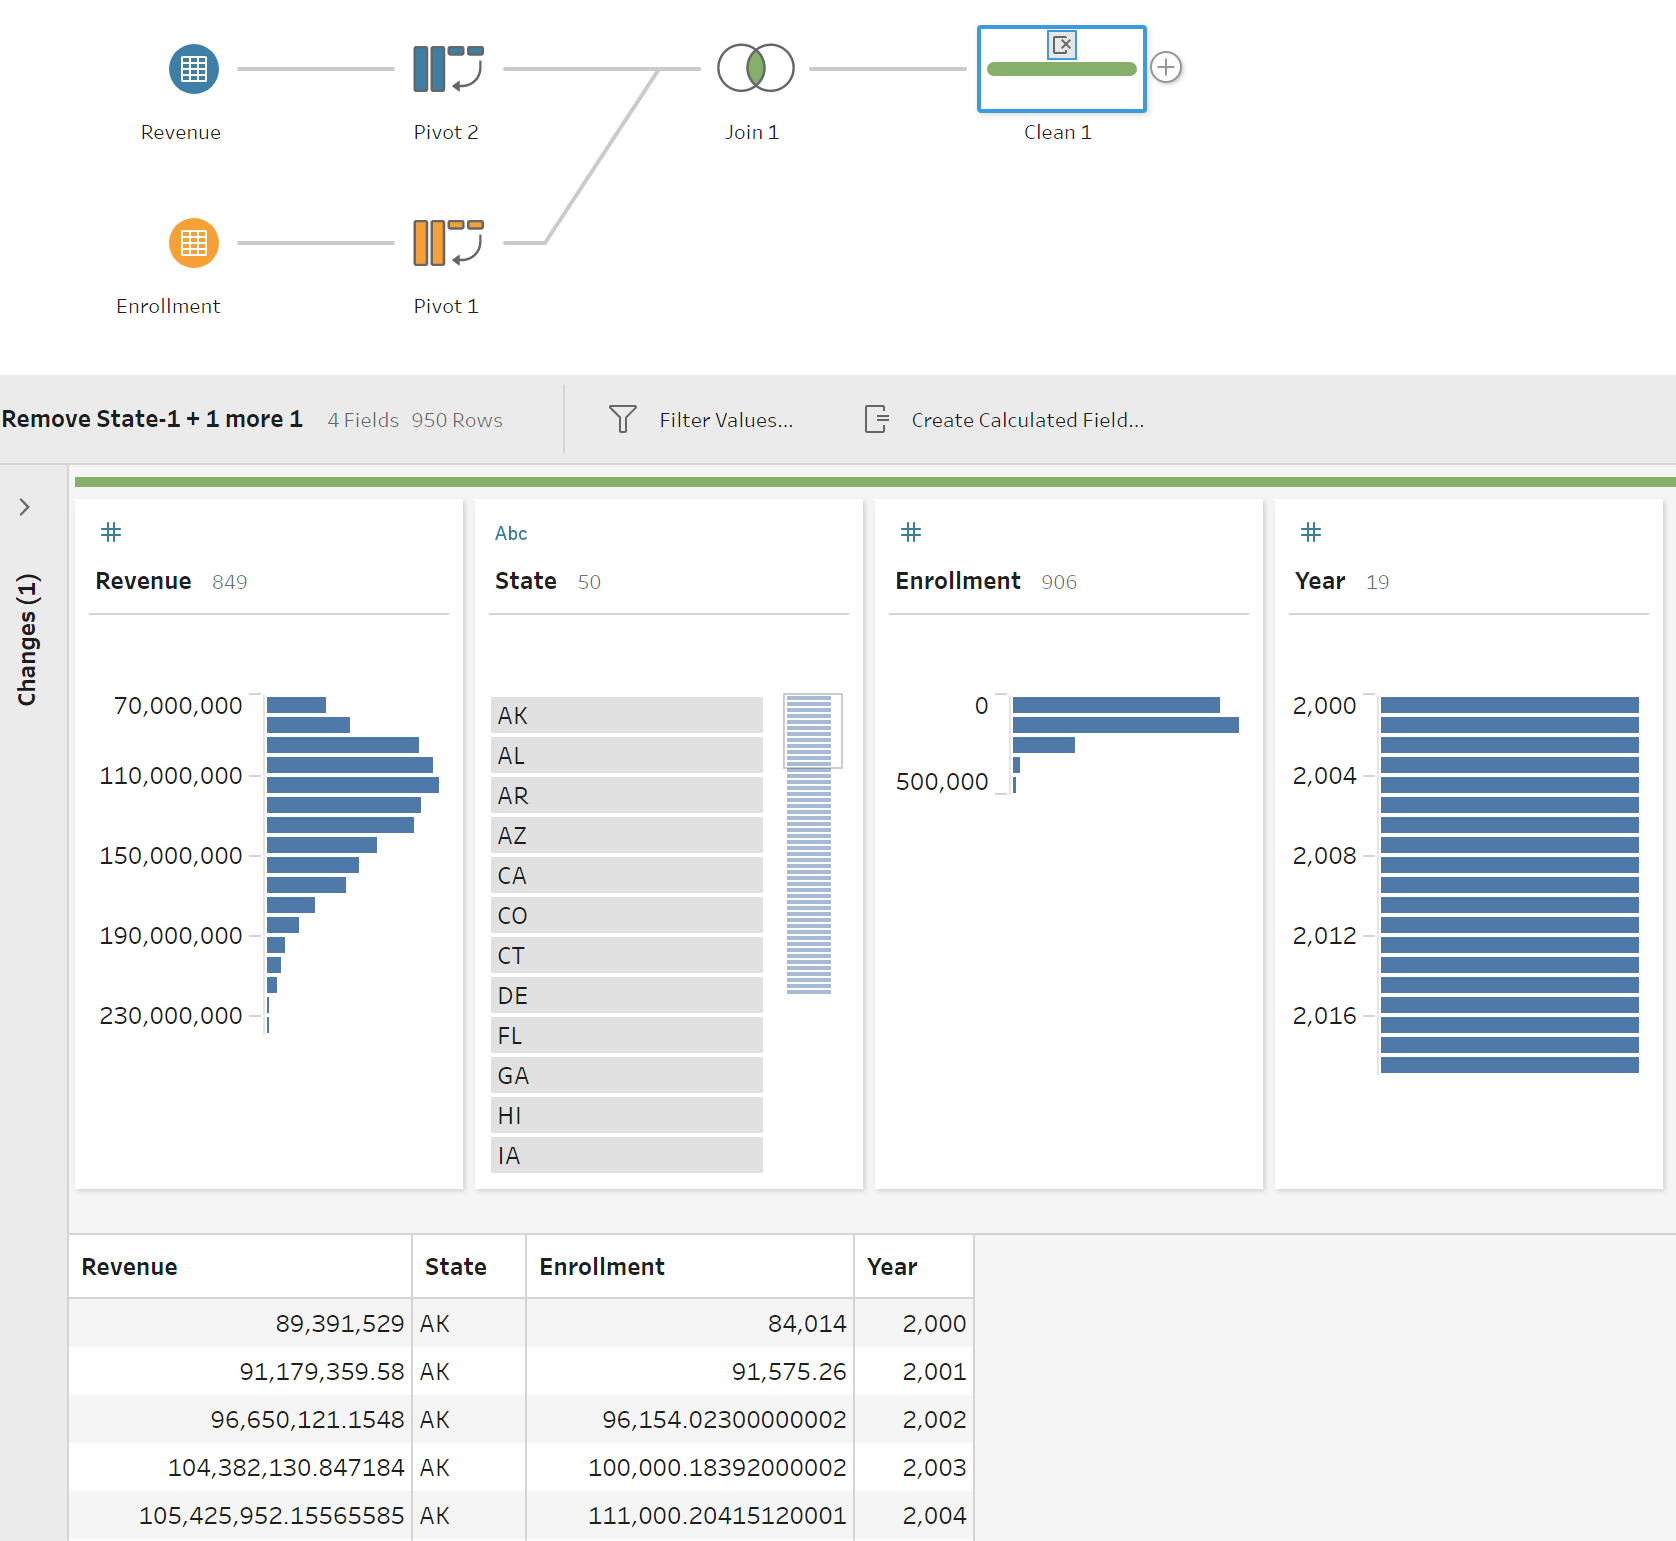Expand the Changes pane chevron
This screenshot has width=1676, height=1541.
[25, 507]
